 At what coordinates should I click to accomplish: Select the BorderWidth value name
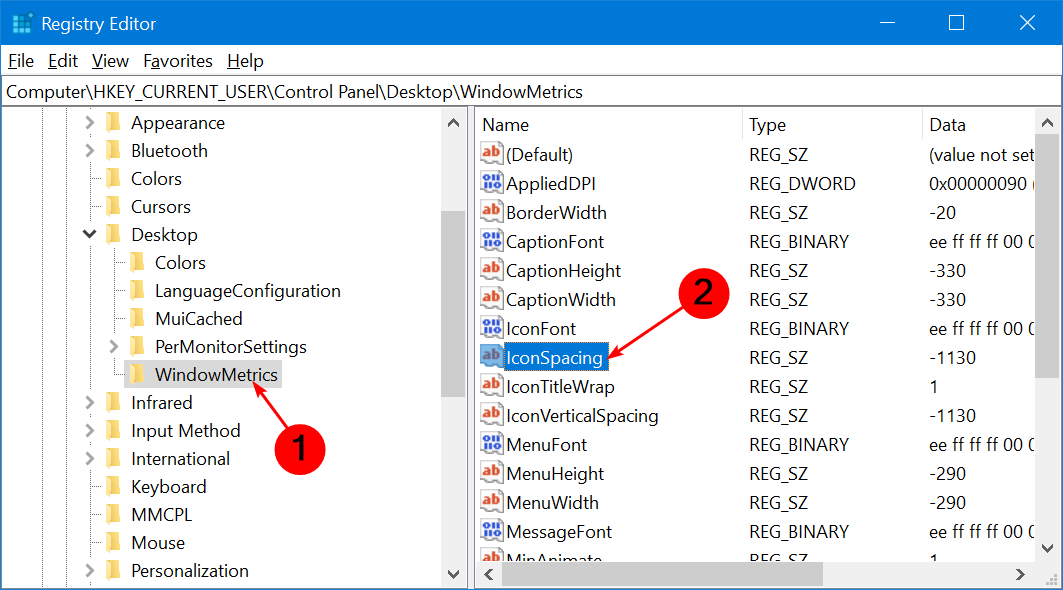(557, 212)
